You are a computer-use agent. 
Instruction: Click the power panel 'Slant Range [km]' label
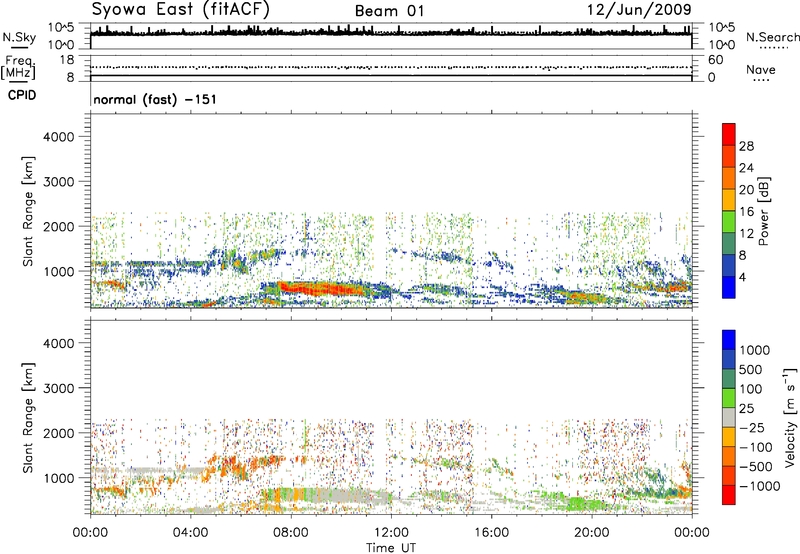(29, 211)
